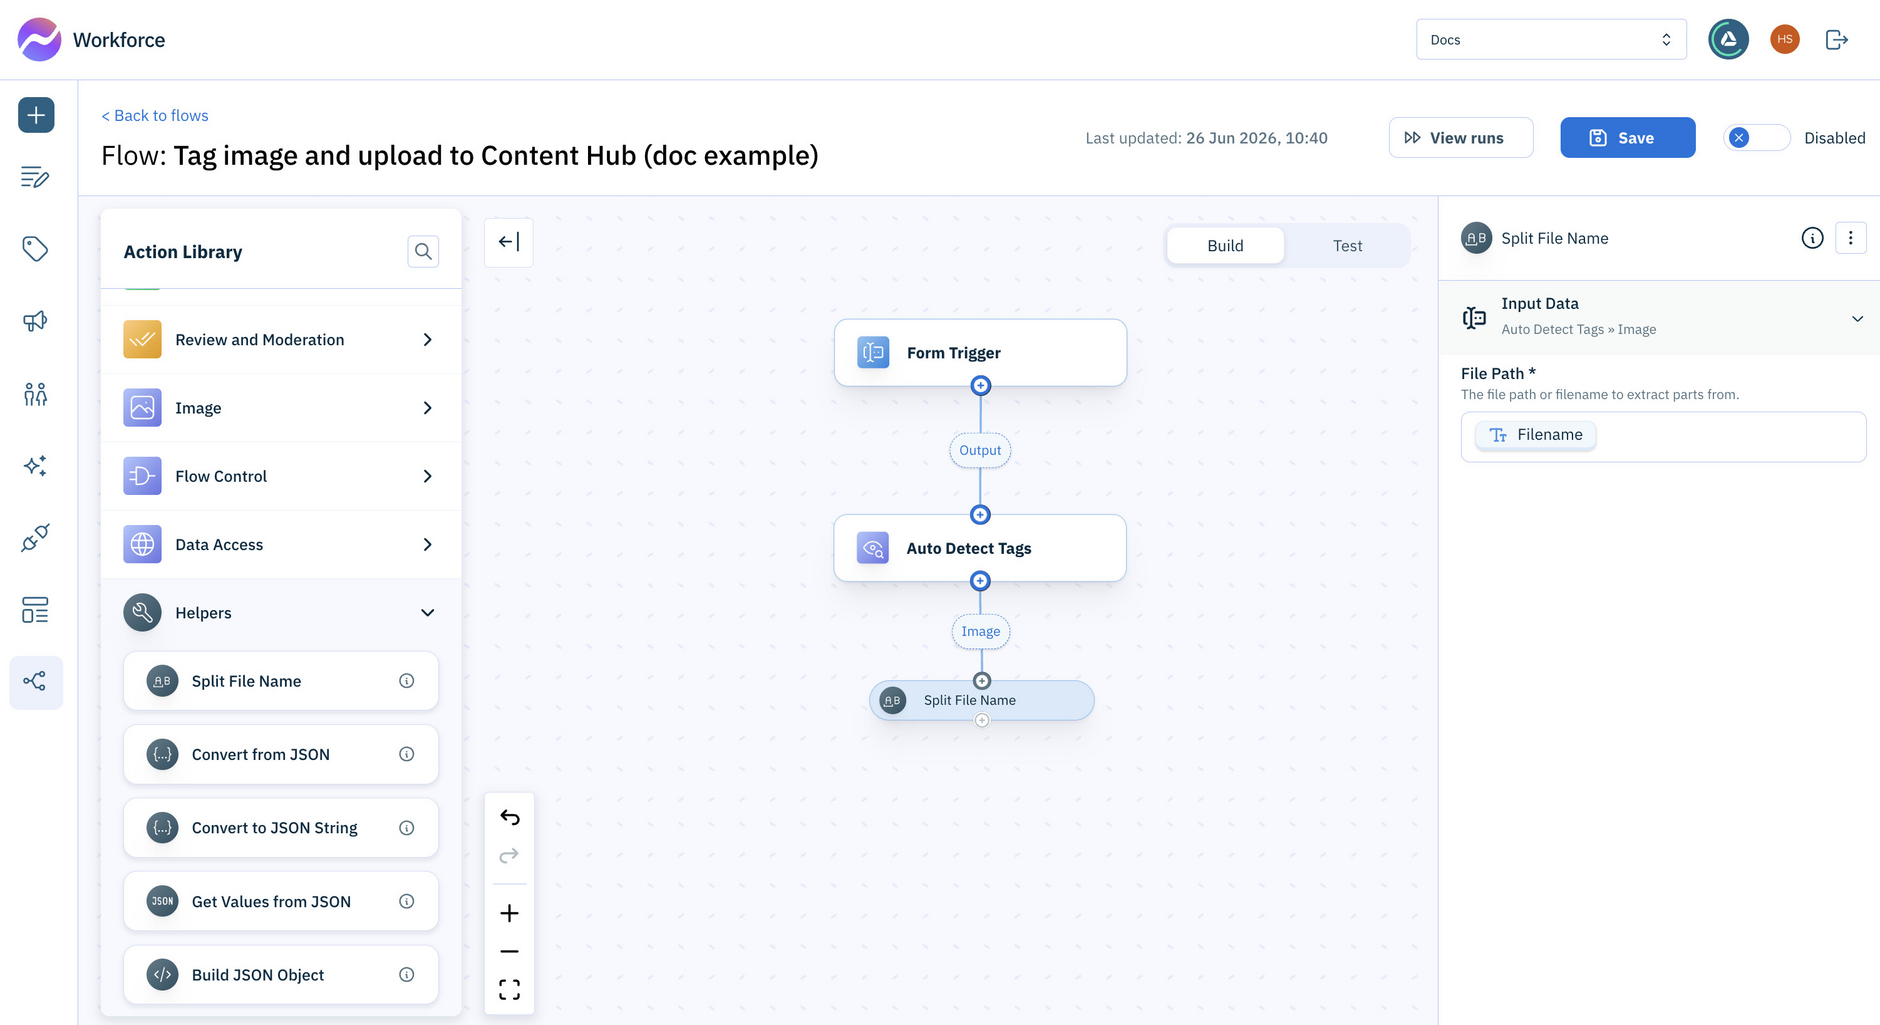Click plus connector below Form Trigger node
This screenshot has width=1880, height=1025.
click(x=981, y=385)
